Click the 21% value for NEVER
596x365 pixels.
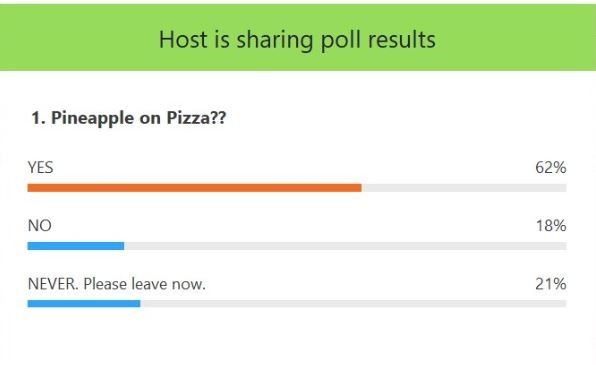(551, 284)
